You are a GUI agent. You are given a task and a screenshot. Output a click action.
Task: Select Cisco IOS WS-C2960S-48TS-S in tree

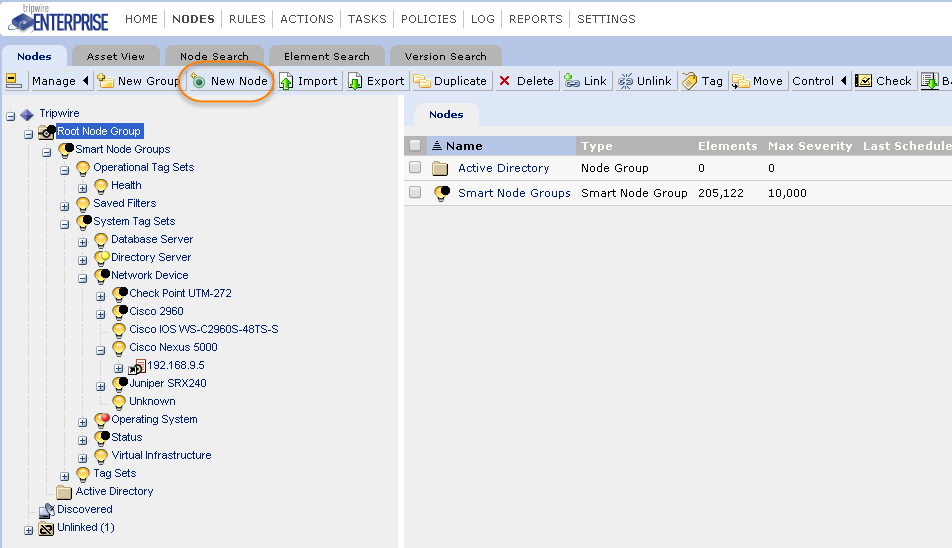[204, 330]
